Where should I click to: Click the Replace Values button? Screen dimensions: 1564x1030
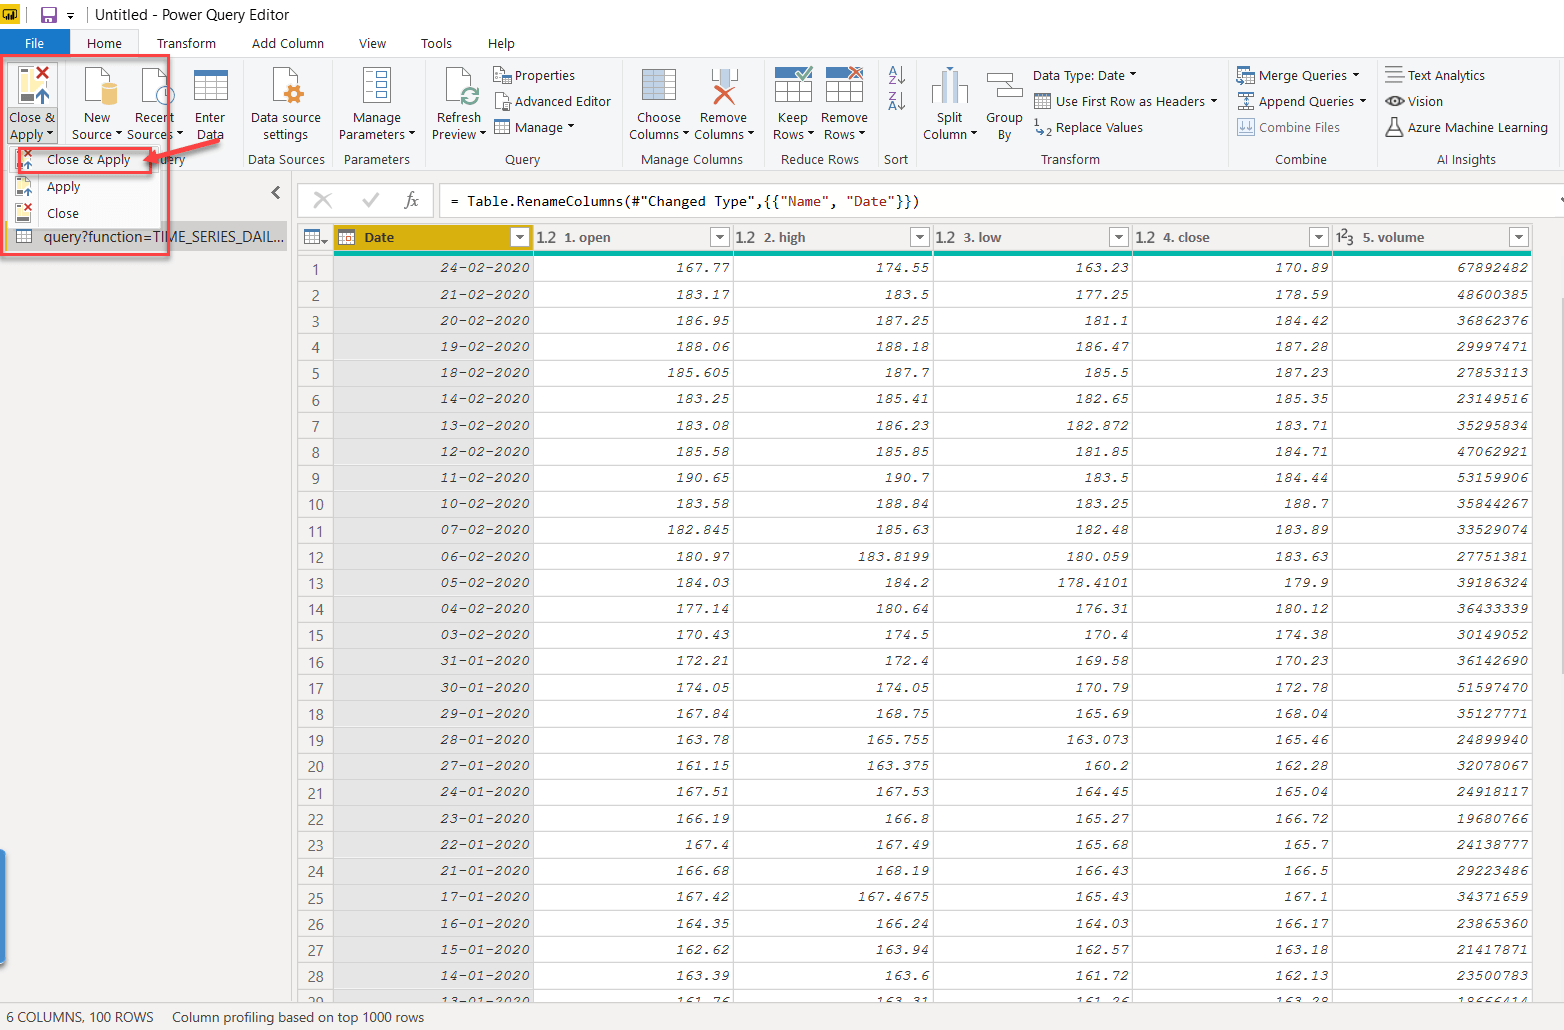tap(1098, 128)
